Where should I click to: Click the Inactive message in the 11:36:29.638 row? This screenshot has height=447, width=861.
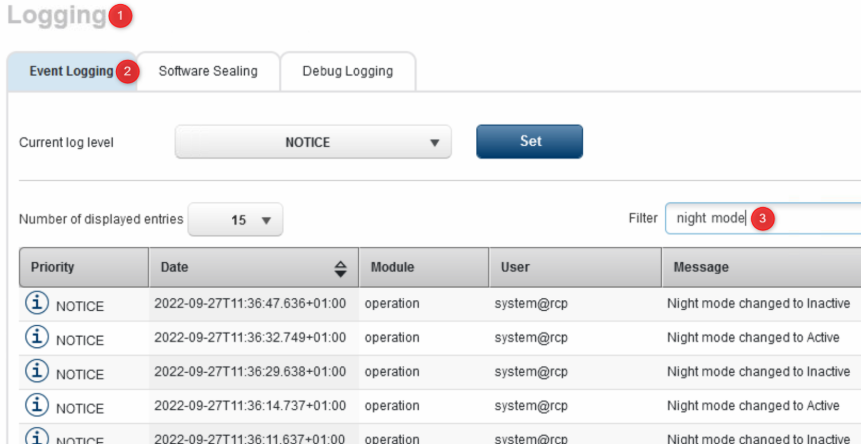coord(758,372)
